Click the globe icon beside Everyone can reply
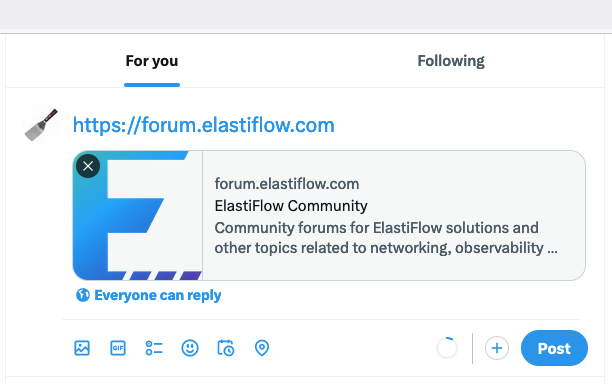 (83, 295)
